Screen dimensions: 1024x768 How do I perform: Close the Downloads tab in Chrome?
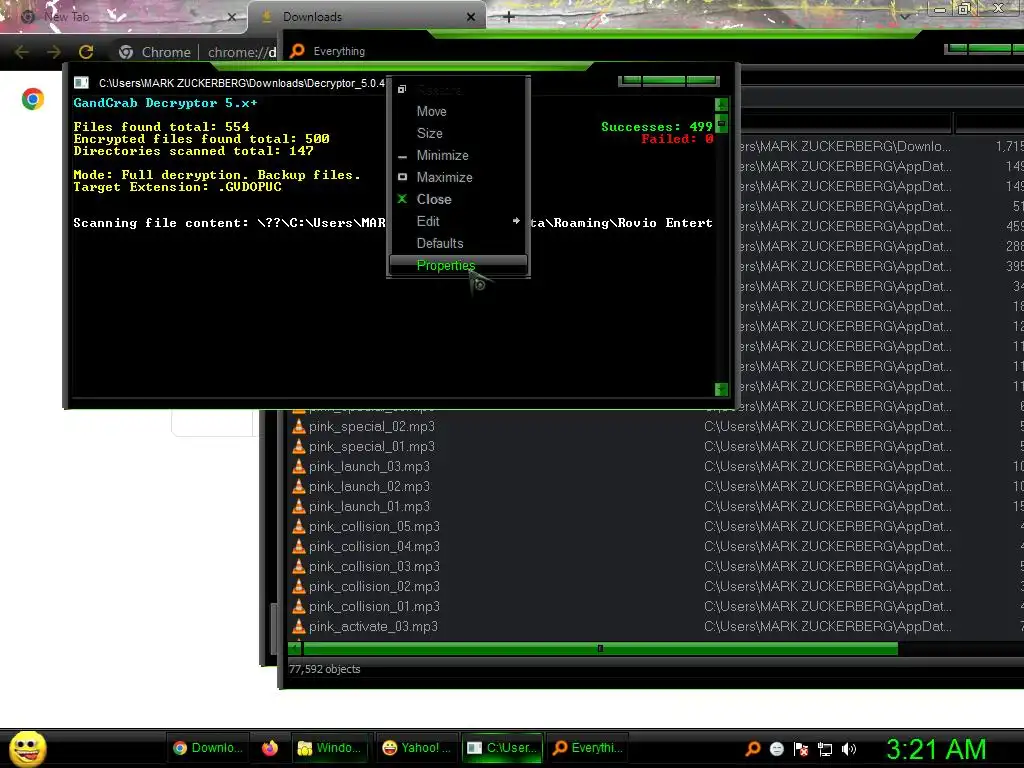(471, 17)
